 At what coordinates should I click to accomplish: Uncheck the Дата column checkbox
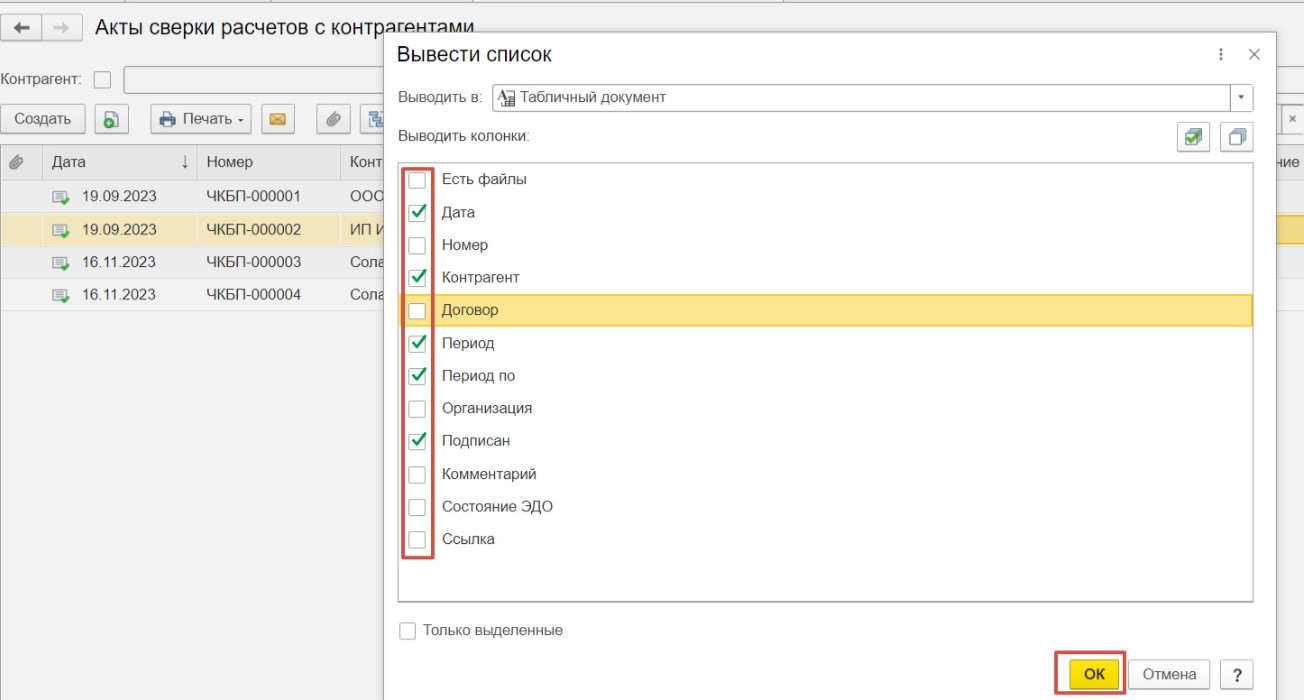tap(417, 212)
